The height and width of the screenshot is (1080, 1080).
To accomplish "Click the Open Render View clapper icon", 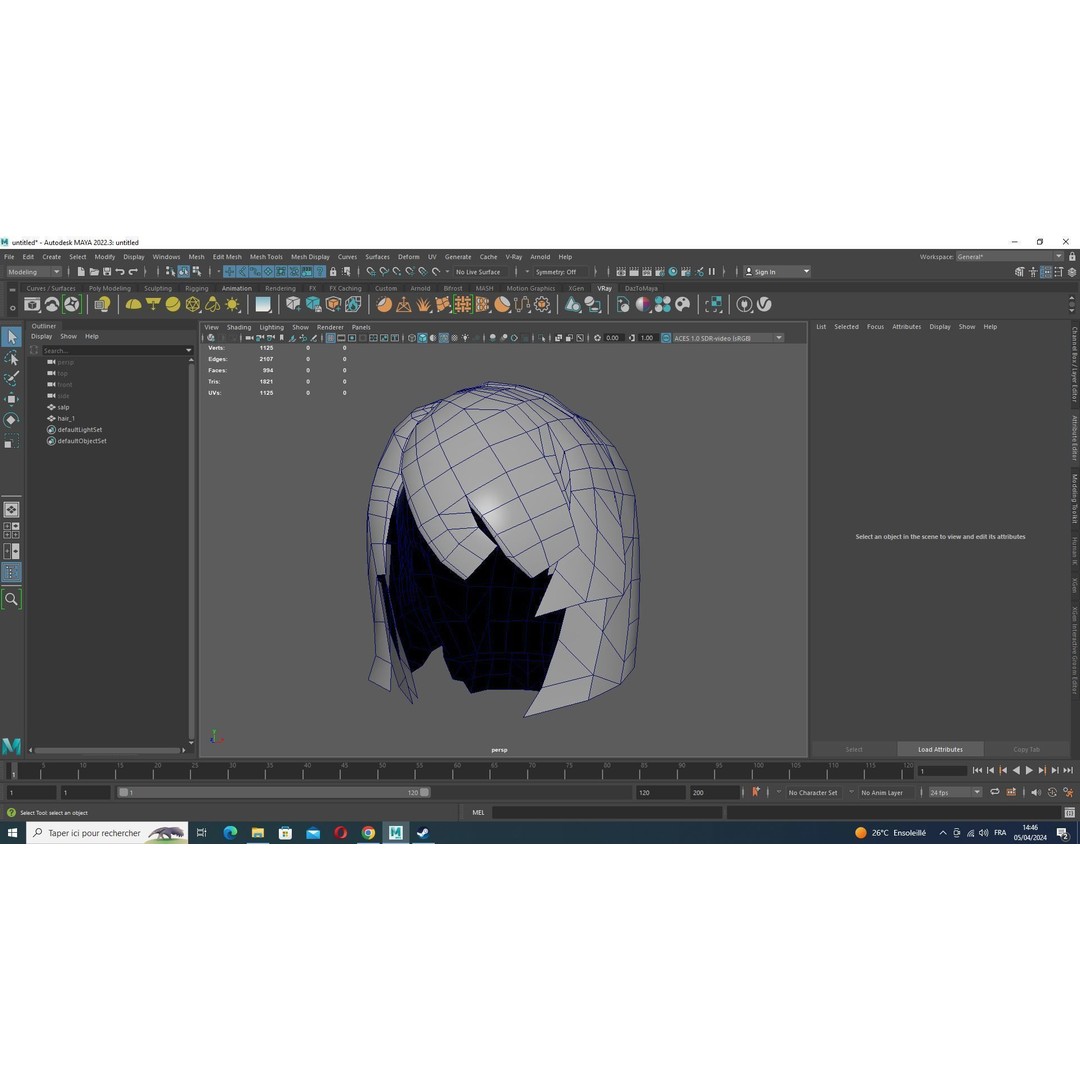I will pyautogui.click(x=621, y=271).
